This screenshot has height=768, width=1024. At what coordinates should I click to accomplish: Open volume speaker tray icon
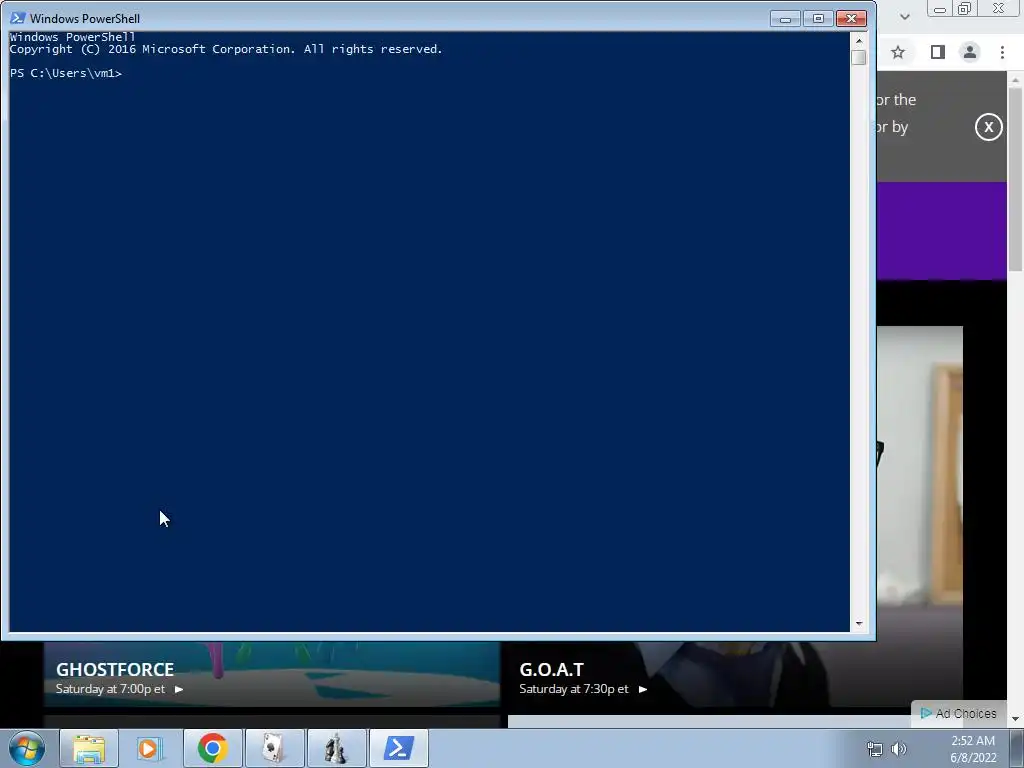[x=899, y=749]
